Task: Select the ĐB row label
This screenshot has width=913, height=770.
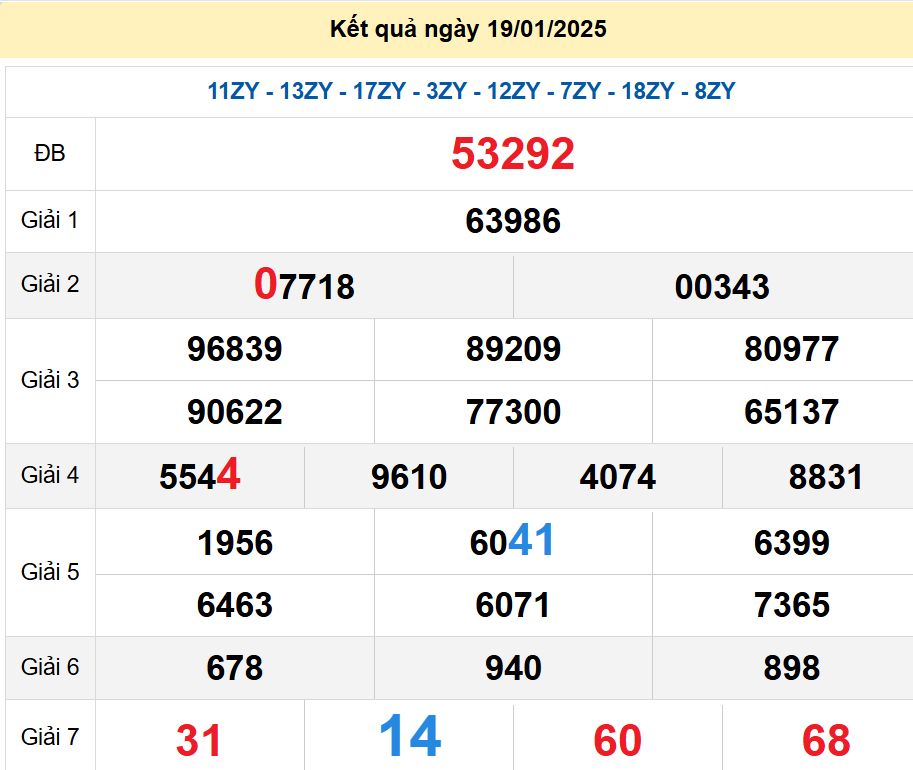Action: pyautogui.click(x=50, y=154)
